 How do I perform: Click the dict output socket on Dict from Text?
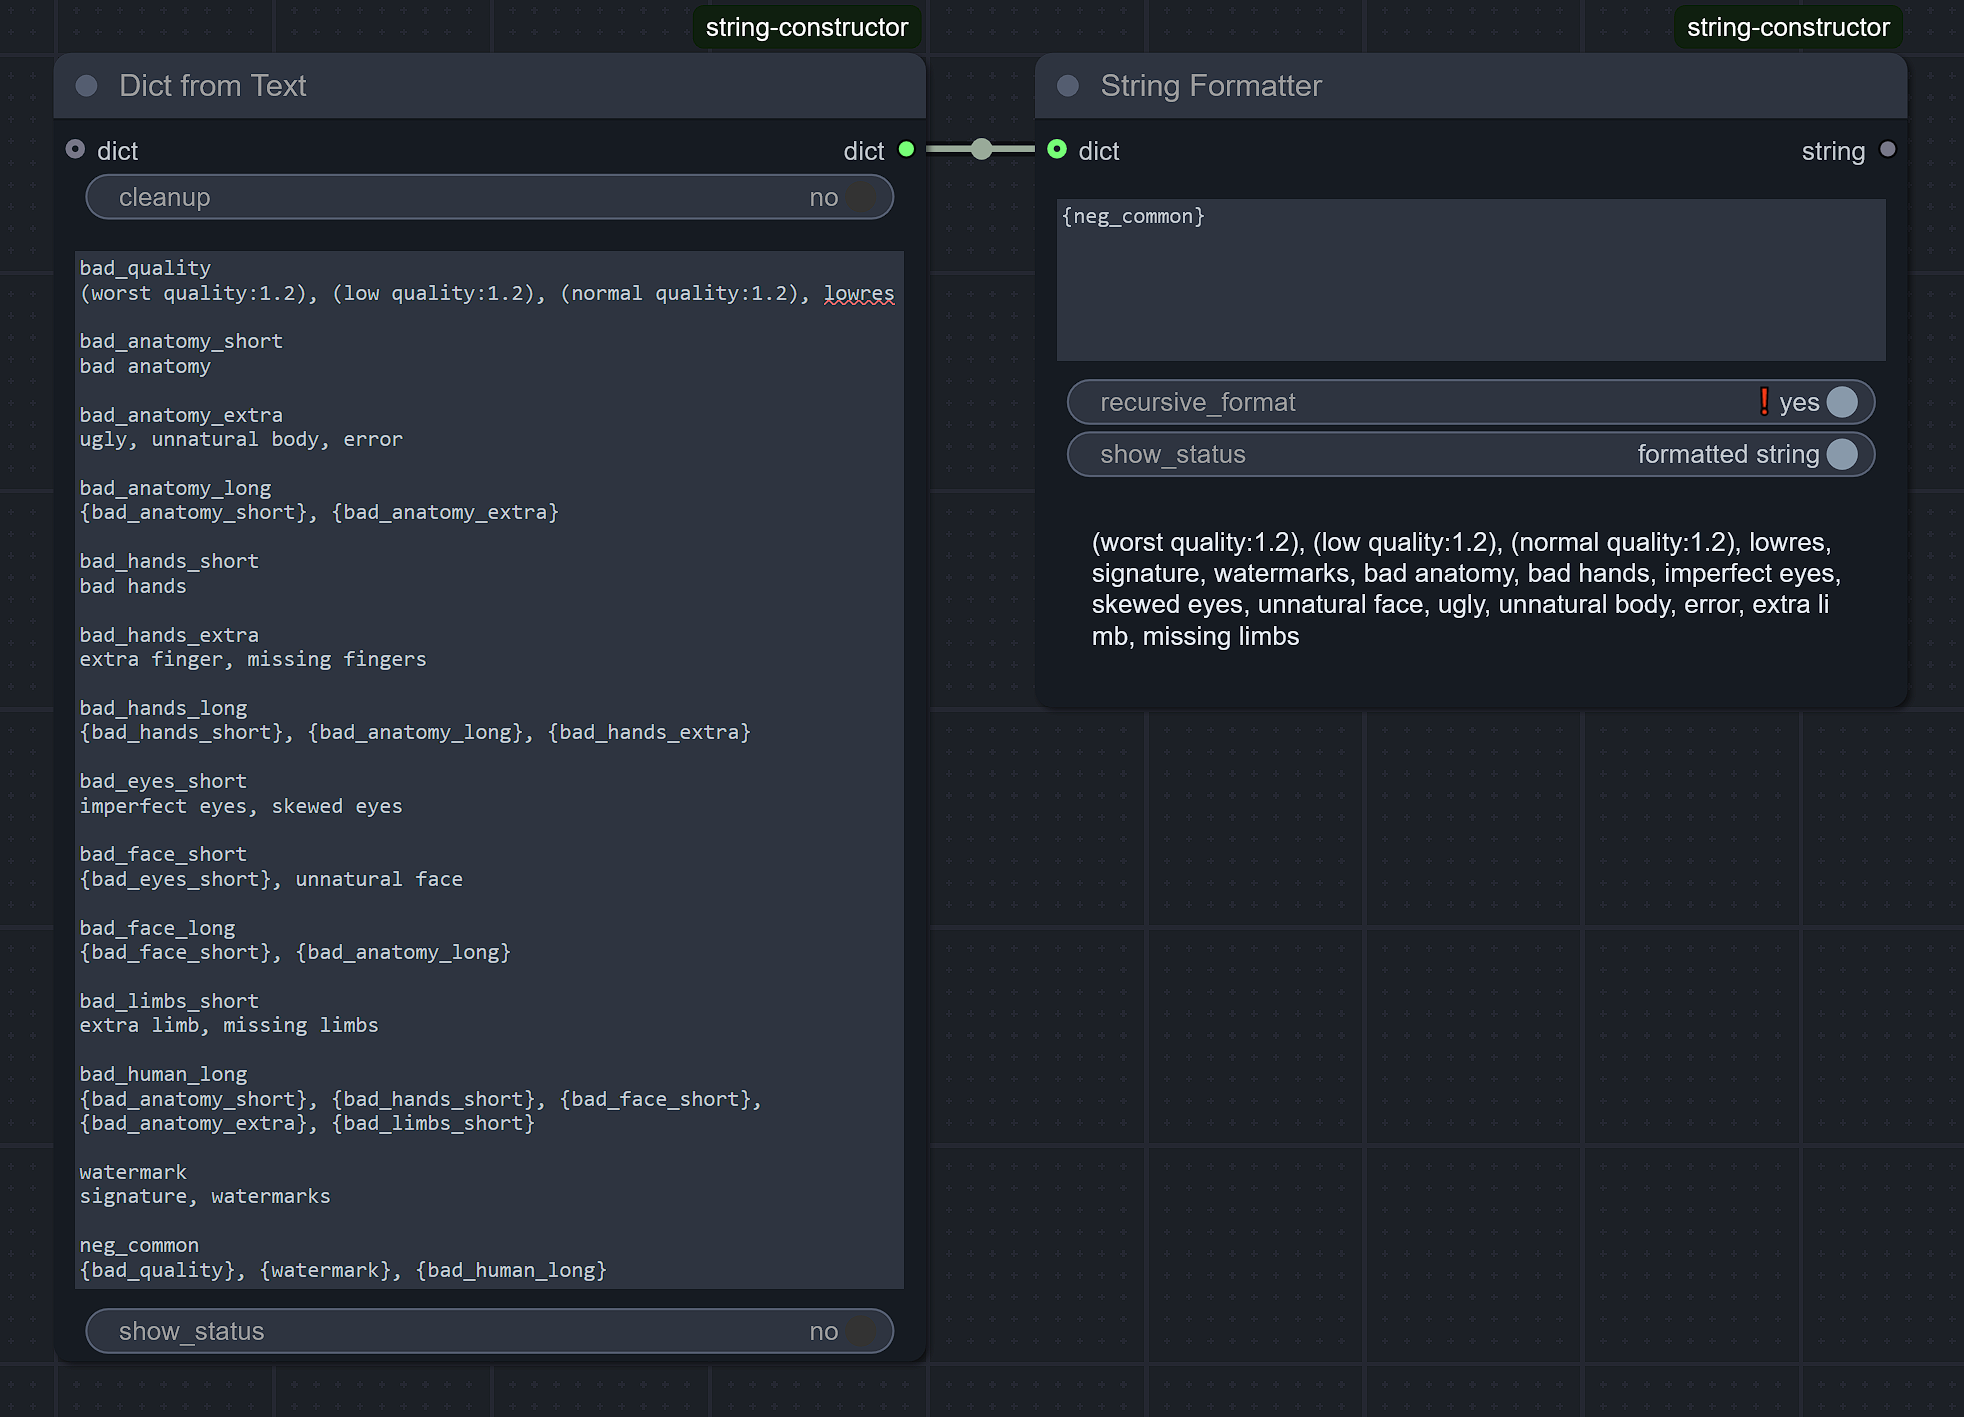coord(906,150)
